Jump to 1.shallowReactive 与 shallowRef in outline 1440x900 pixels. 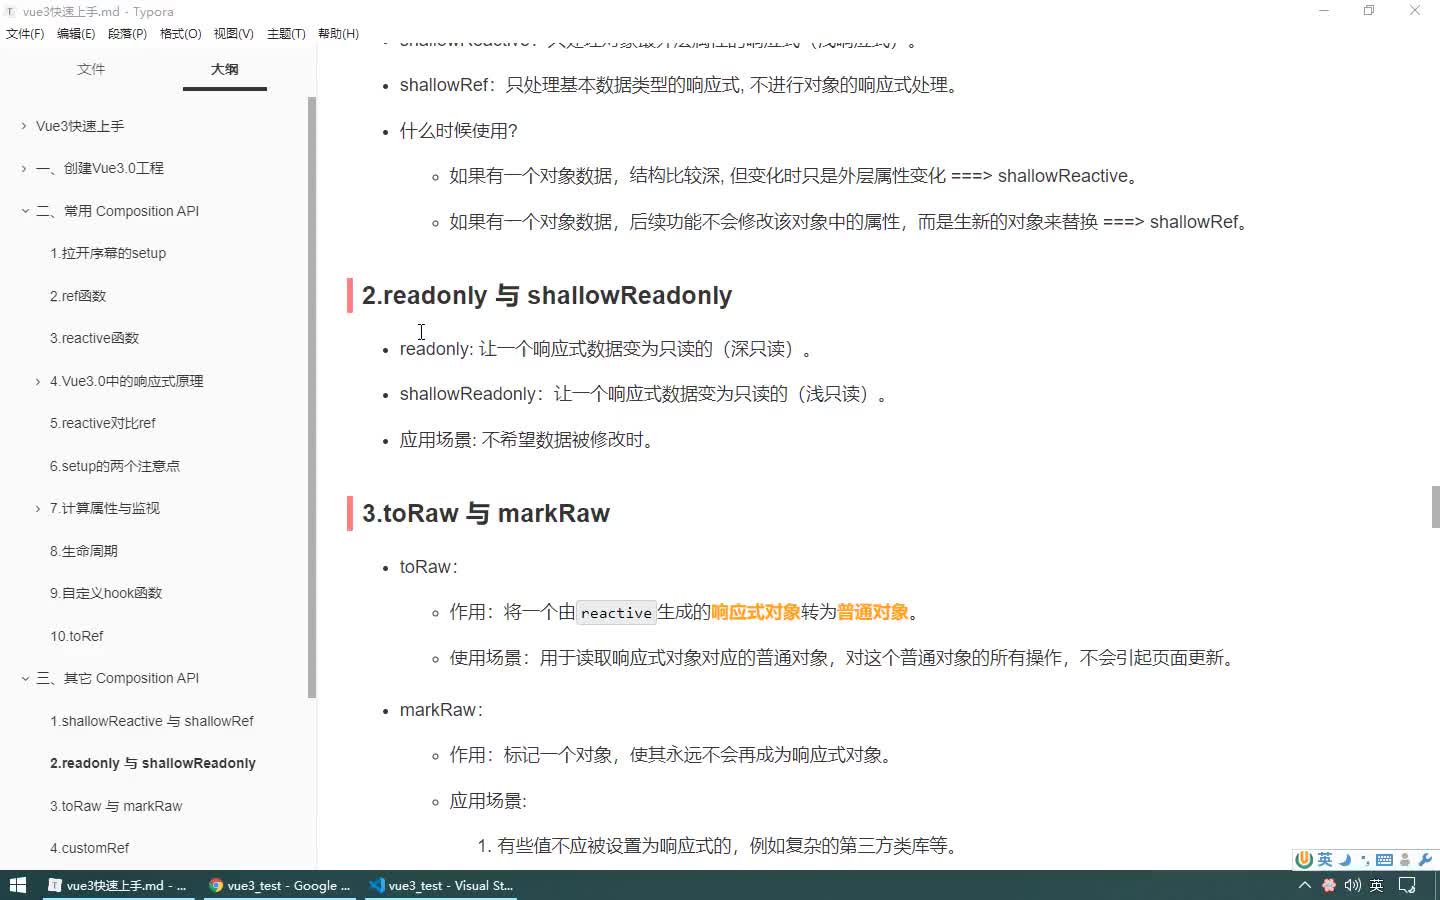click(x=152, y=721)
